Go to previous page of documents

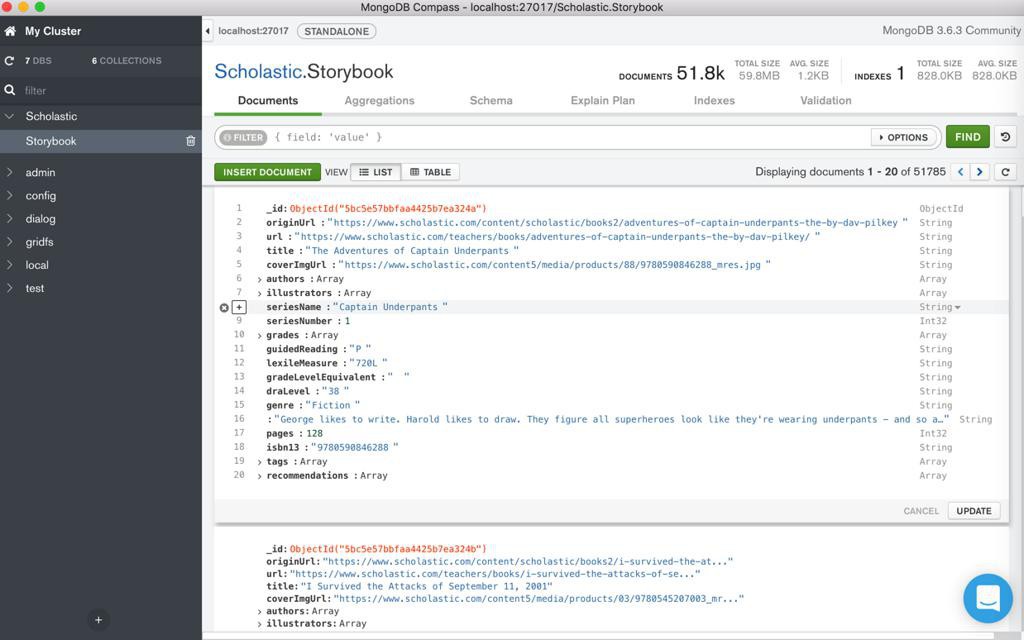click(961, 172)
